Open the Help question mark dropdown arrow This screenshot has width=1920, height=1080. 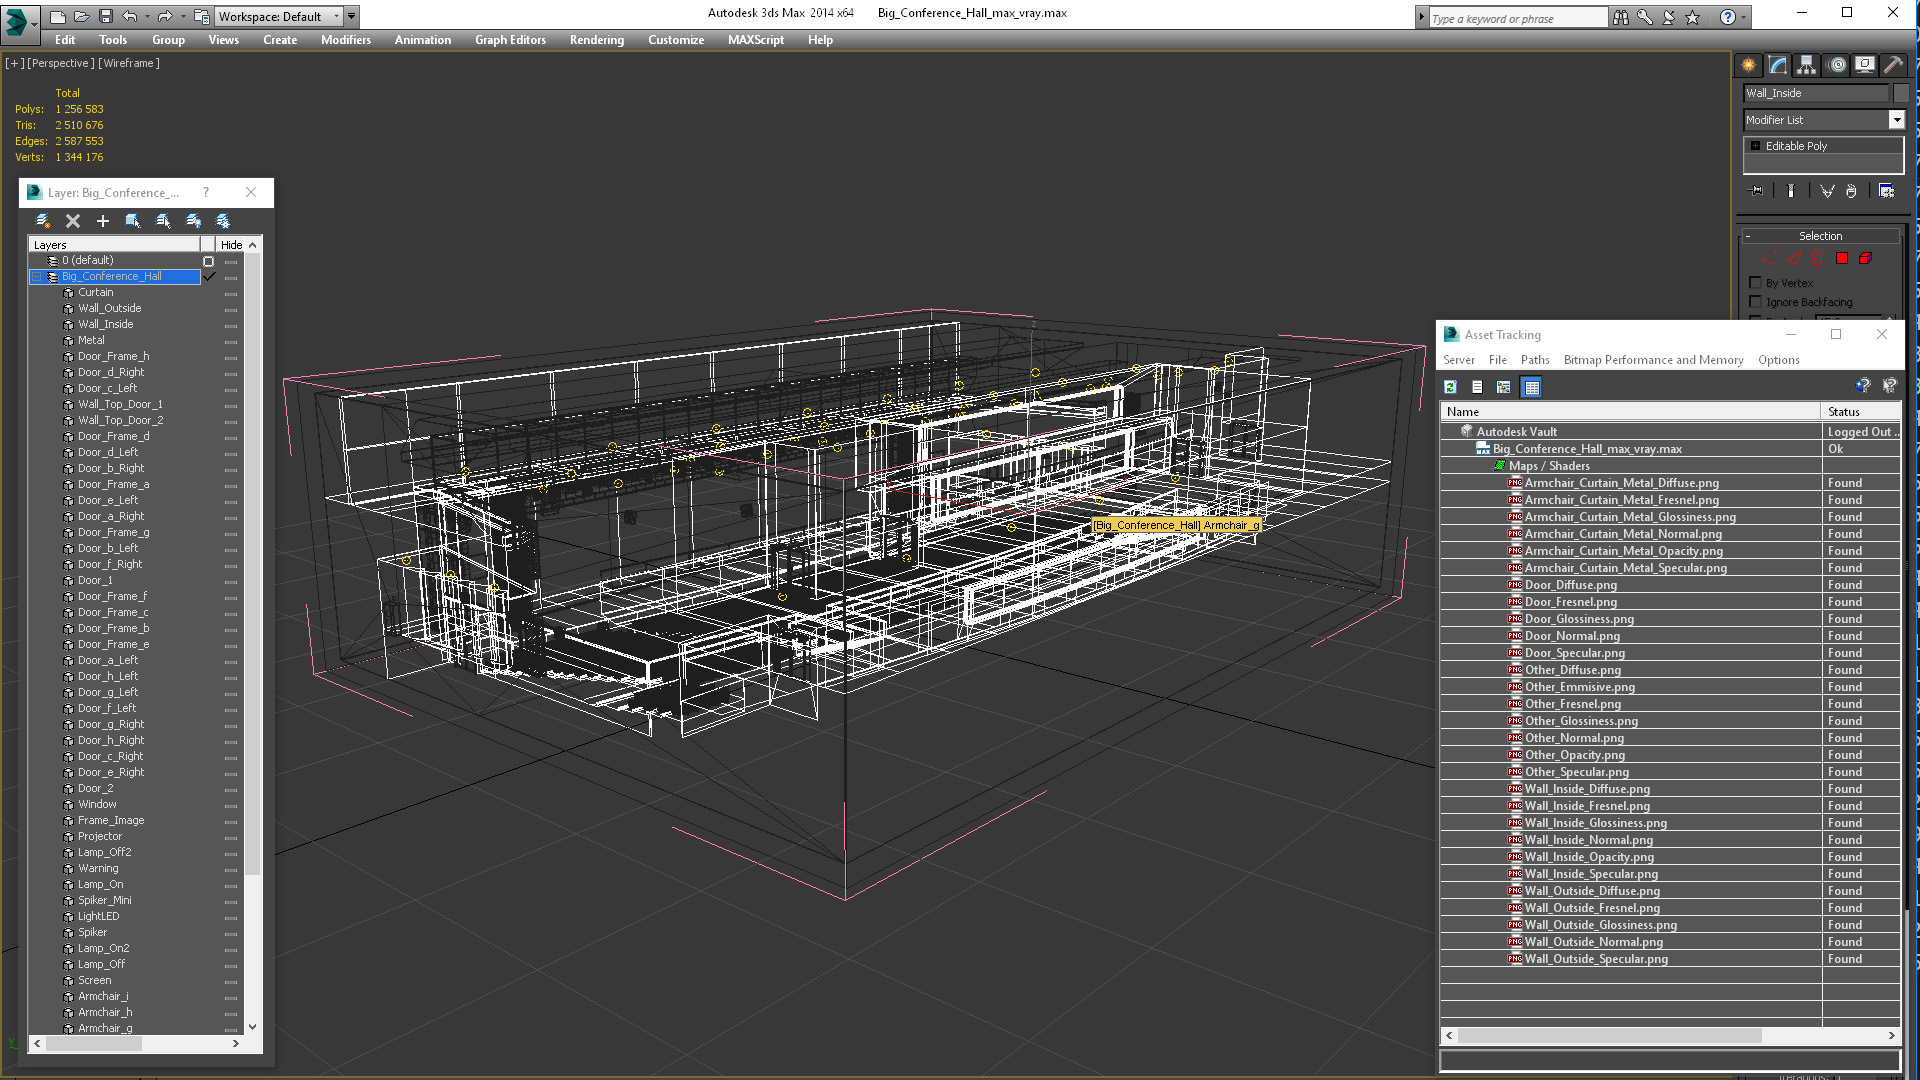coord(1744,17)
